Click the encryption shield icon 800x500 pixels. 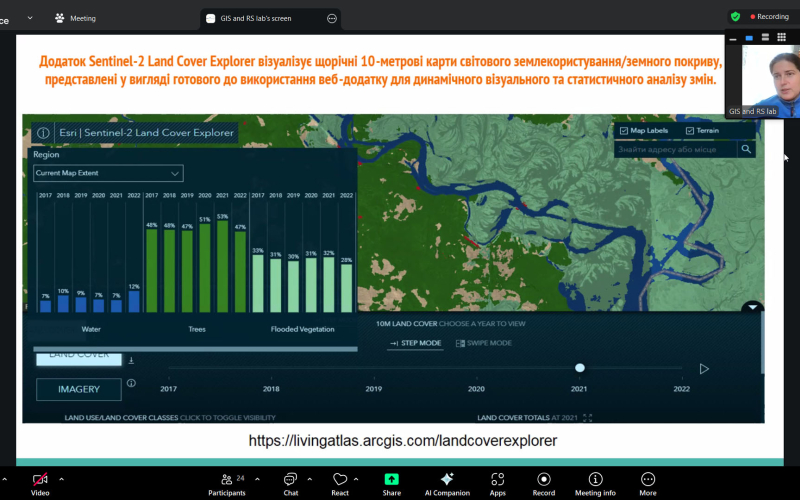click(735, 16)
